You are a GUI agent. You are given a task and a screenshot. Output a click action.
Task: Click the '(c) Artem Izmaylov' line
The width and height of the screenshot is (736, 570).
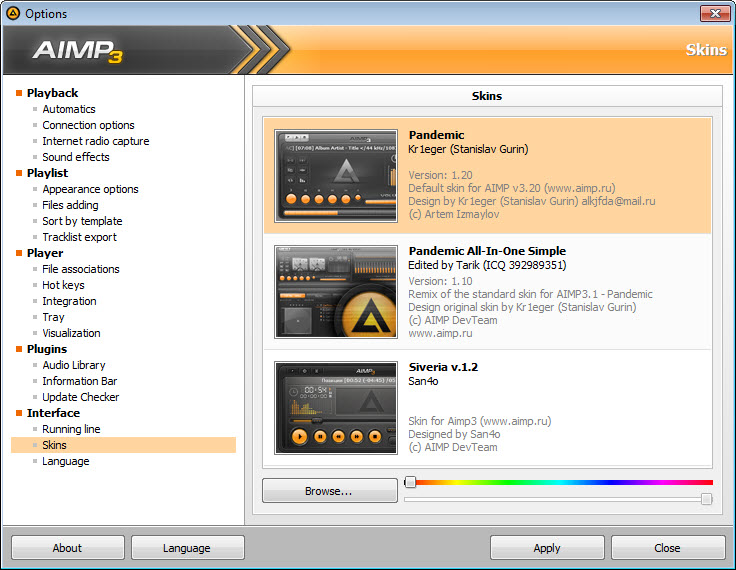pyautogui.click(x=454, y=214)
